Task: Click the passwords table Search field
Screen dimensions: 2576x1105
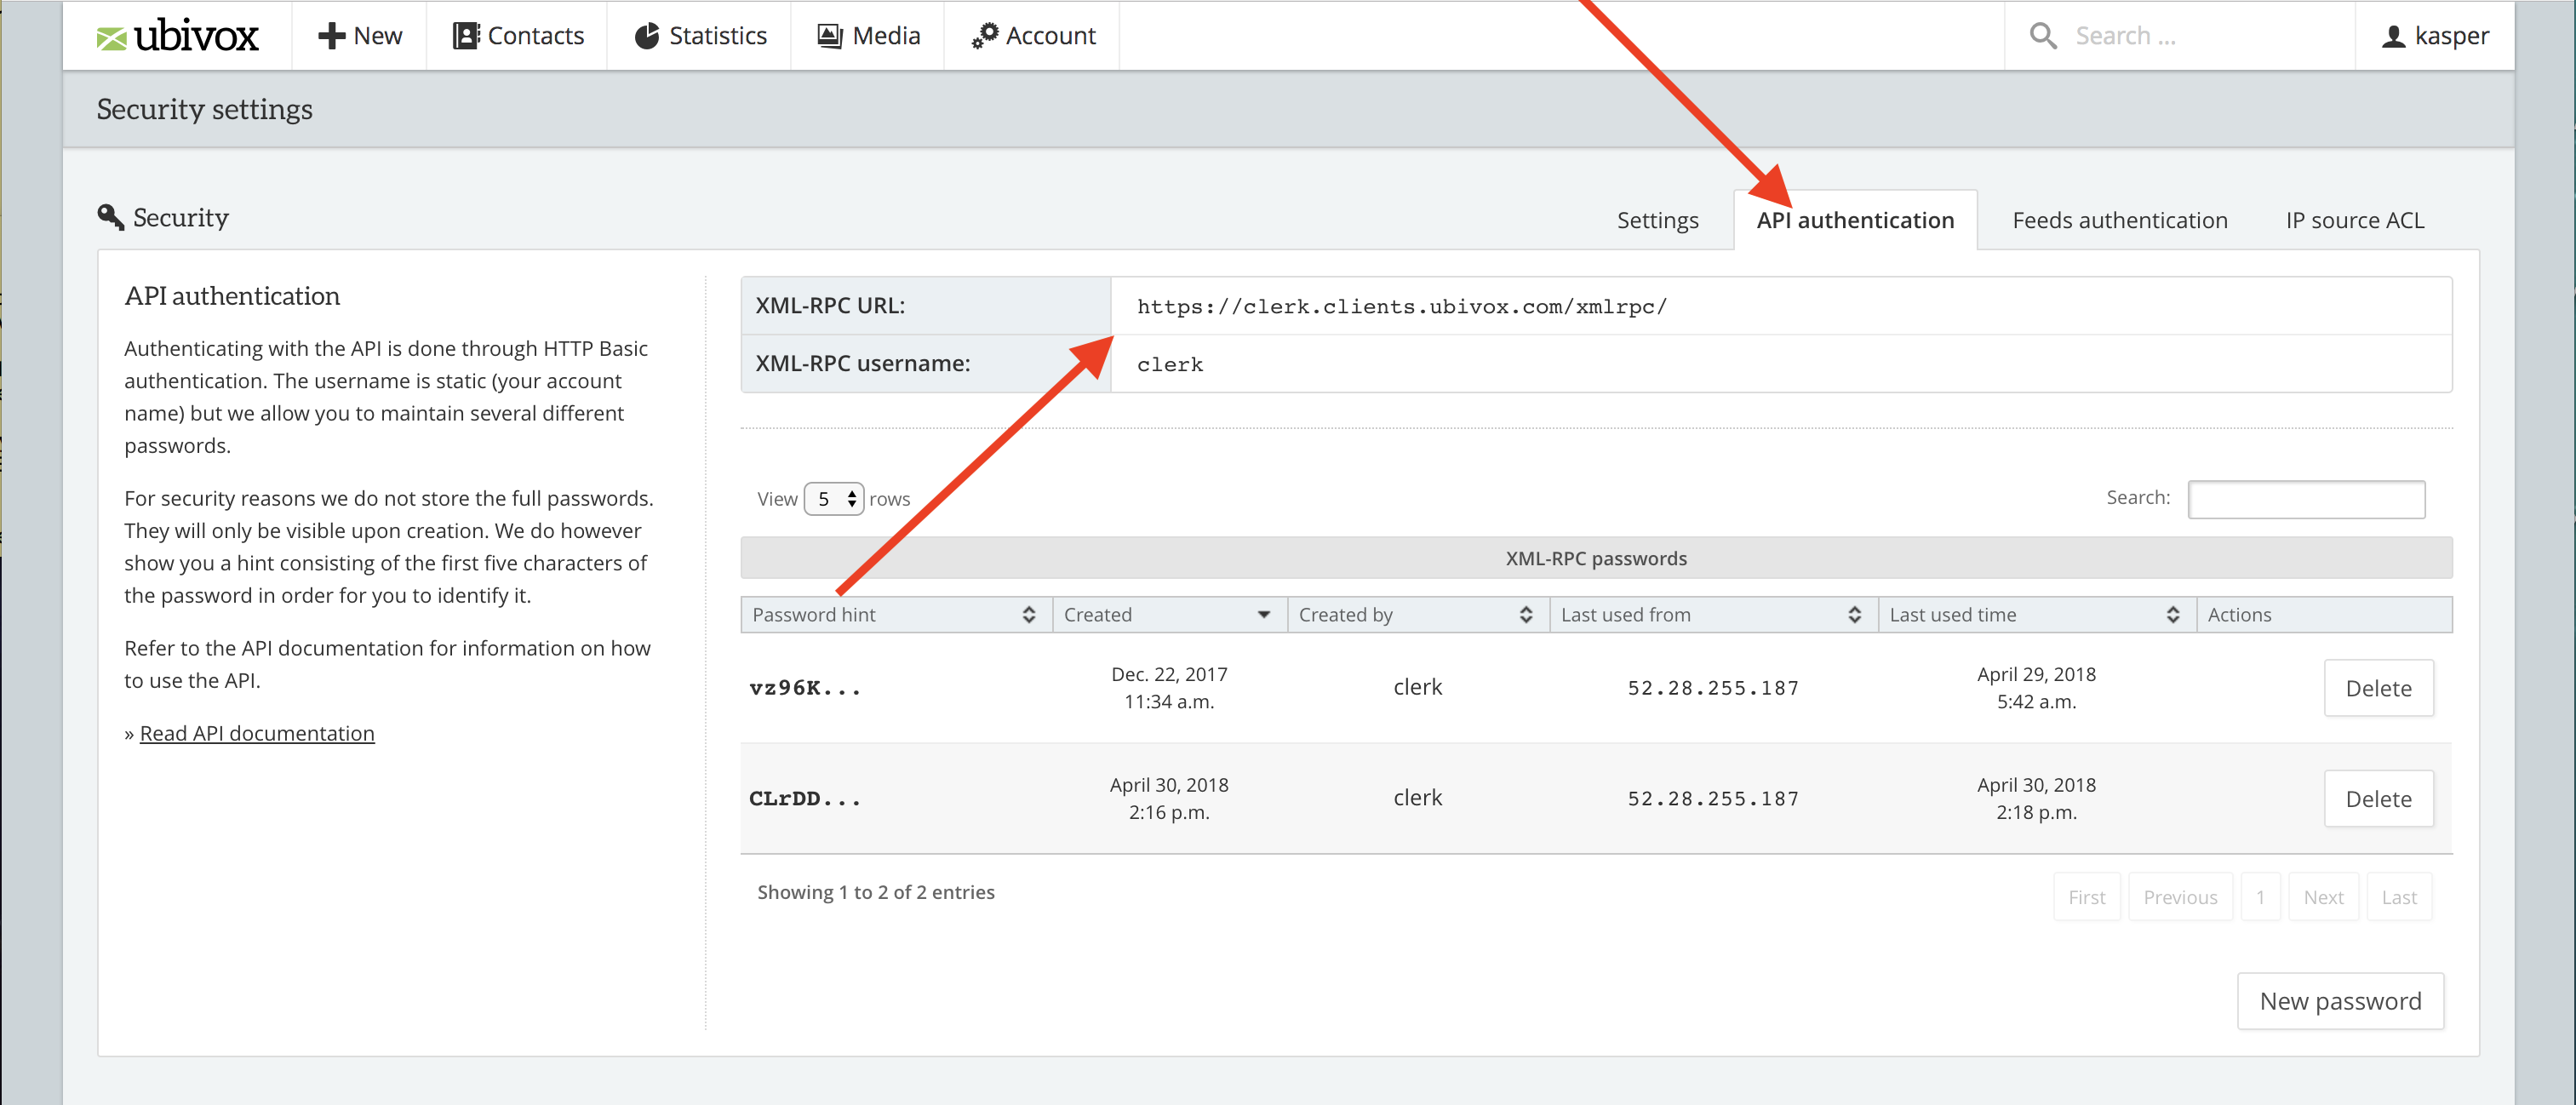Action: [2305, 499]
